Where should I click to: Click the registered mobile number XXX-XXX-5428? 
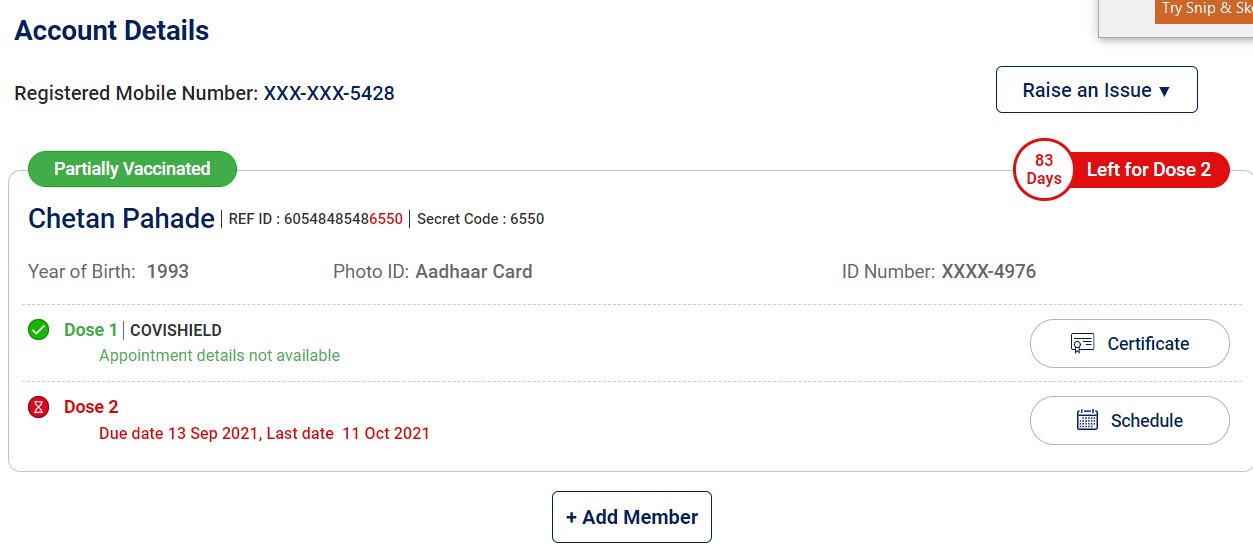point(329,93)
